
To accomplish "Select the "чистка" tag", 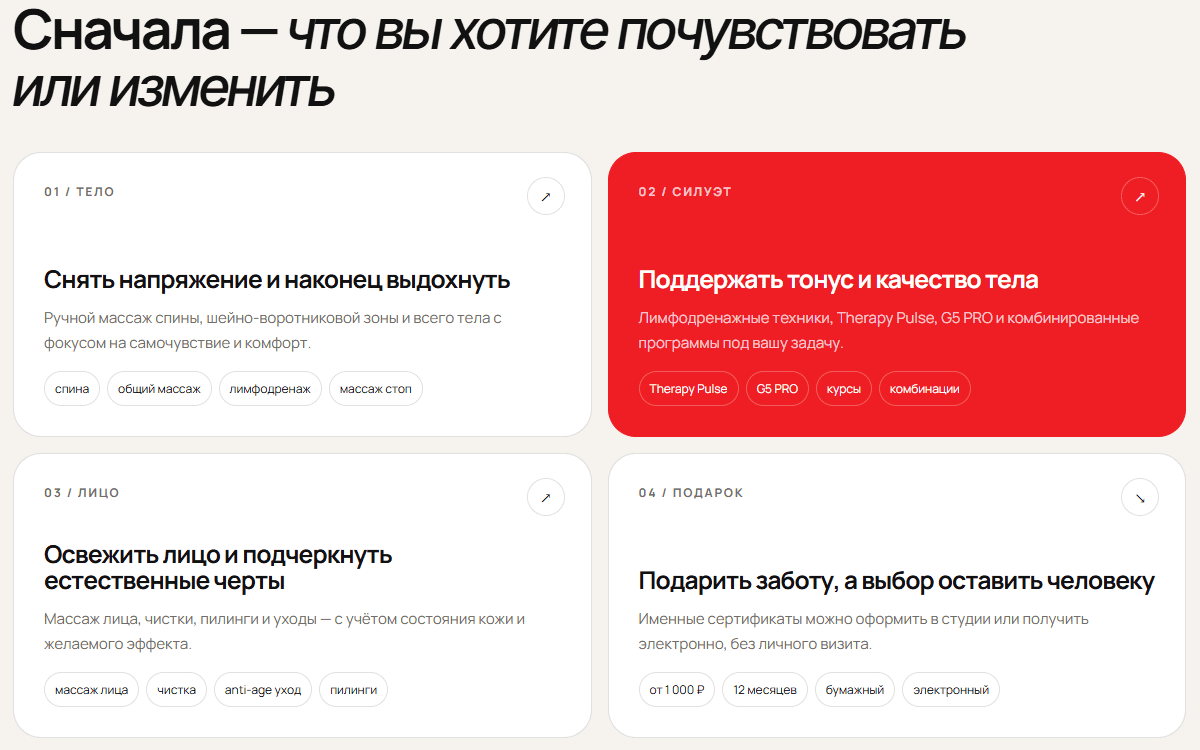I will [177, 690].
